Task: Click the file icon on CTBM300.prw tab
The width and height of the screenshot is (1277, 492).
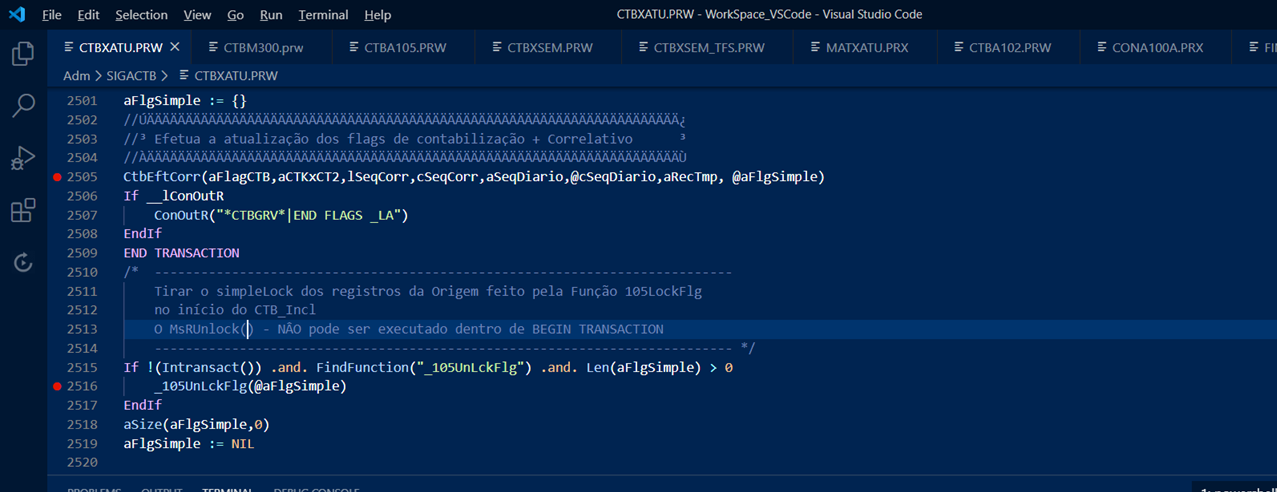Action: 214,47
